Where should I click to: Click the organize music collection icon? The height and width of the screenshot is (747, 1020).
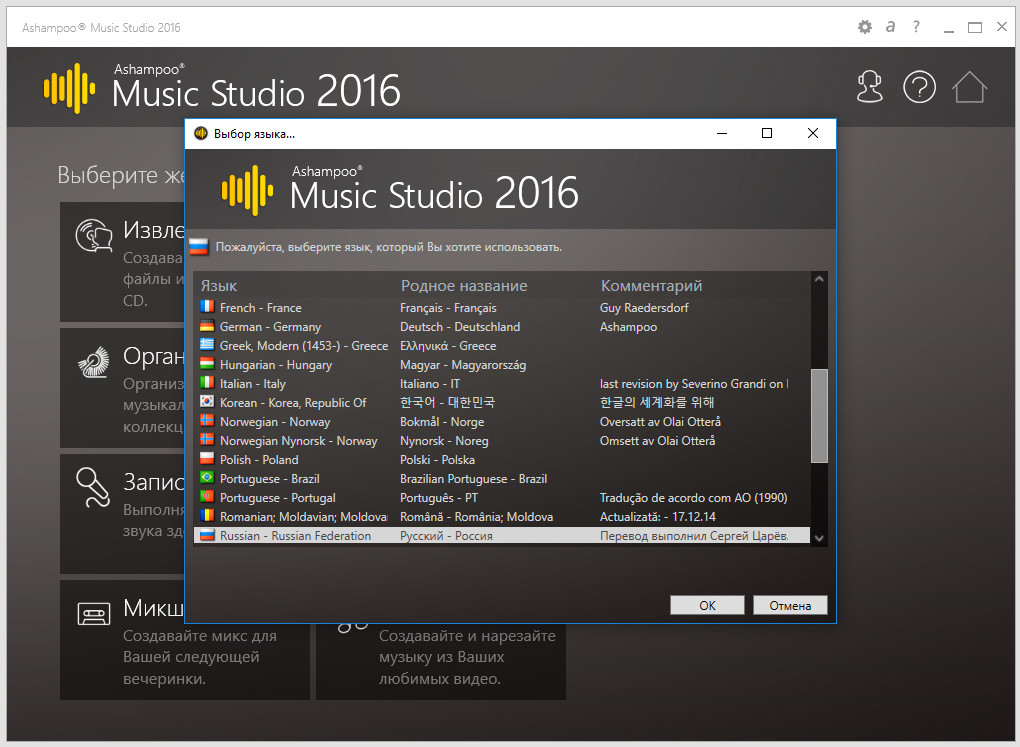point(95,359)
